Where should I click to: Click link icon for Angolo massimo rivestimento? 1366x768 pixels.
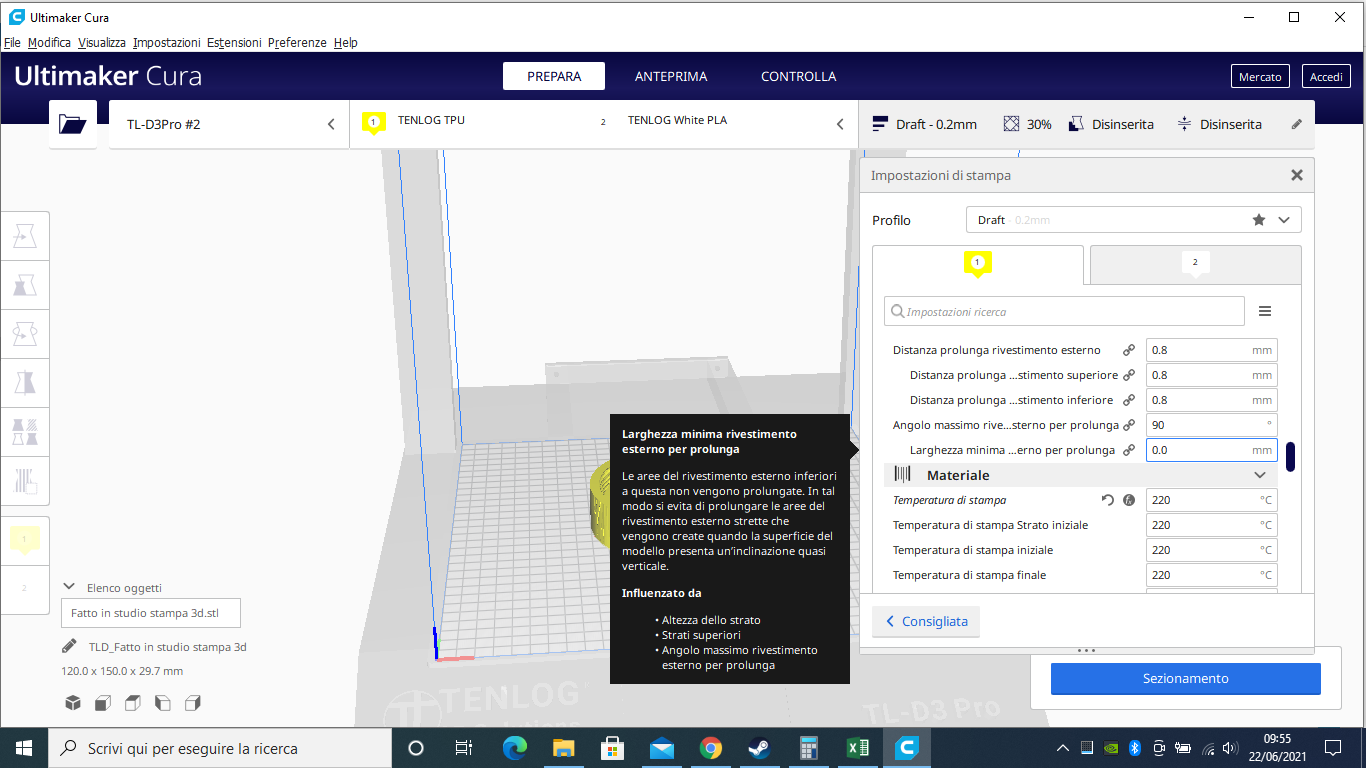pyautogui.click(x=1129, y=425)
